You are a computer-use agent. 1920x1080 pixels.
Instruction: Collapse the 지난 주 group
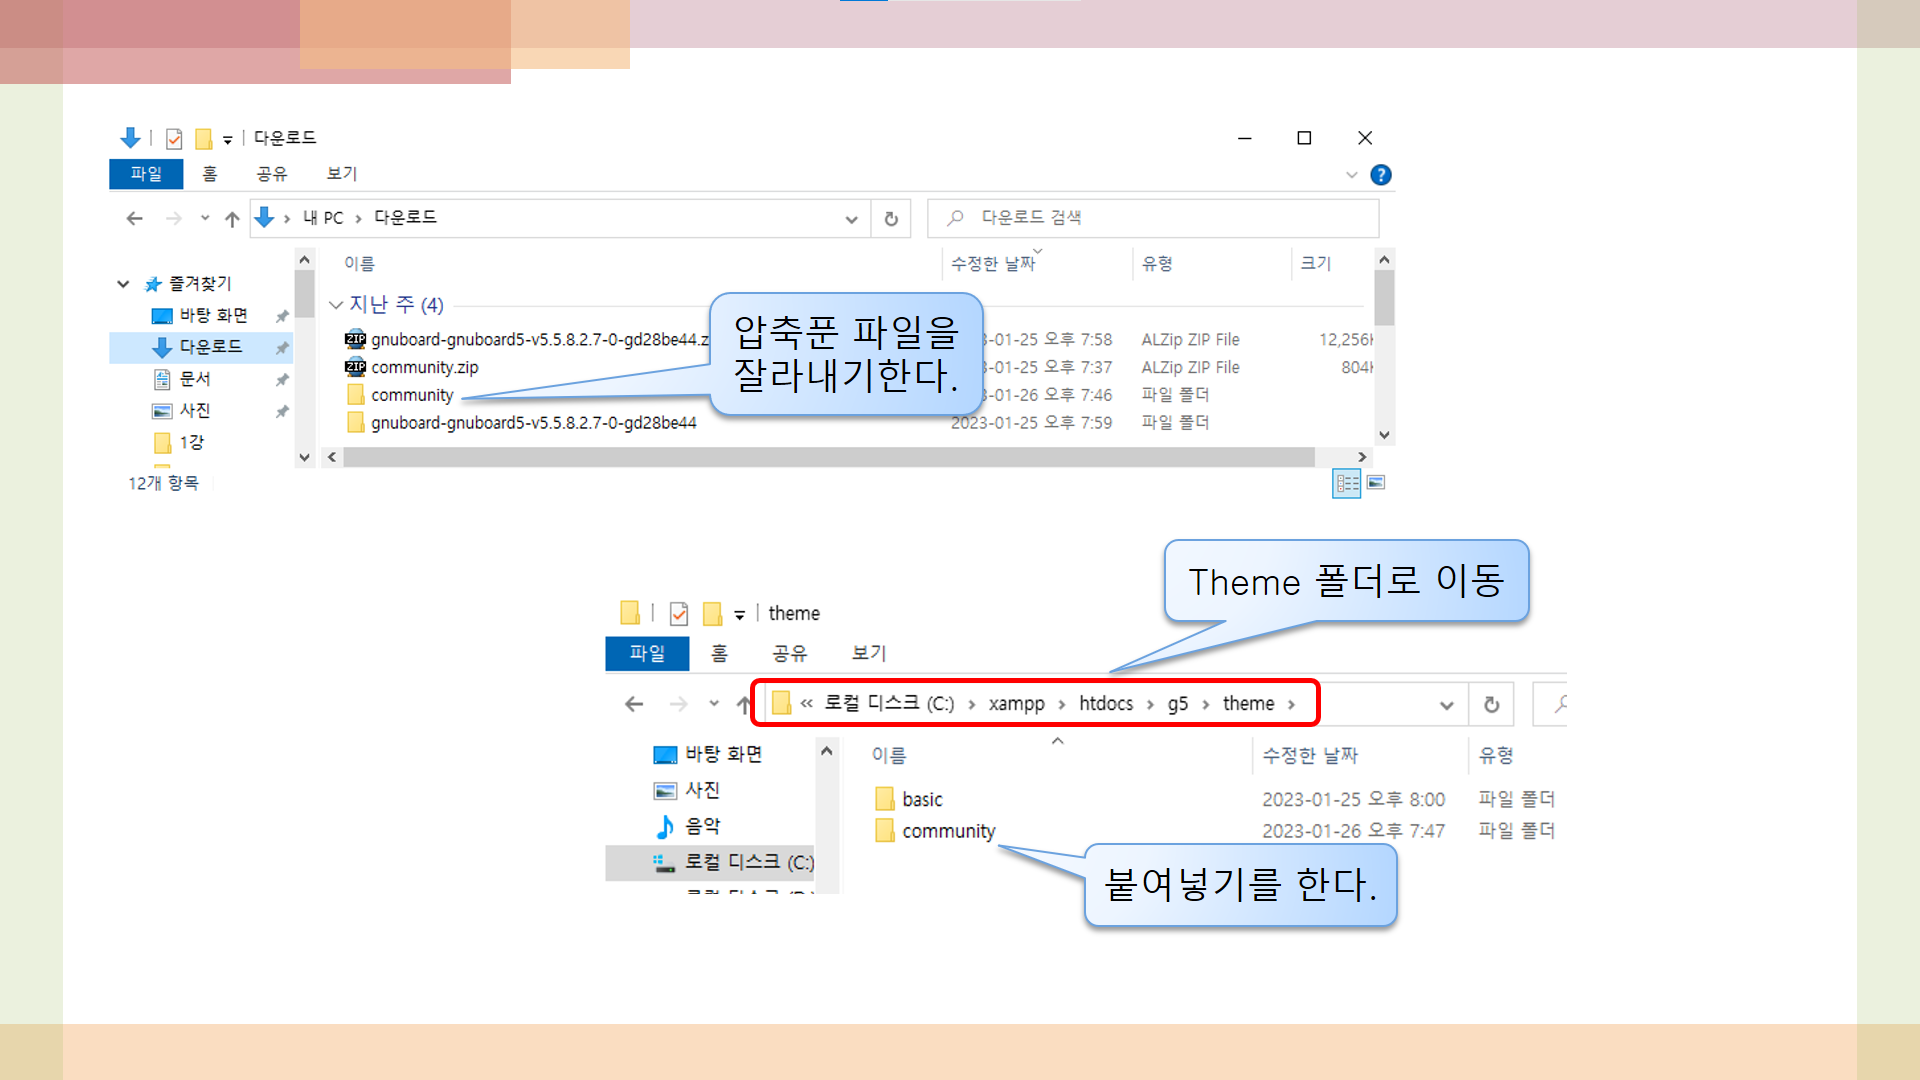336,305
